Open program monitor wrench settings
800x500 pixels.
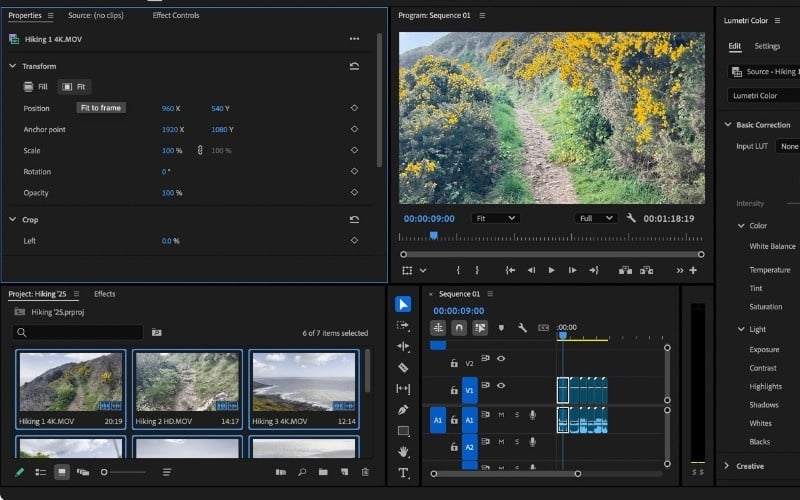(x=631, y=218)
